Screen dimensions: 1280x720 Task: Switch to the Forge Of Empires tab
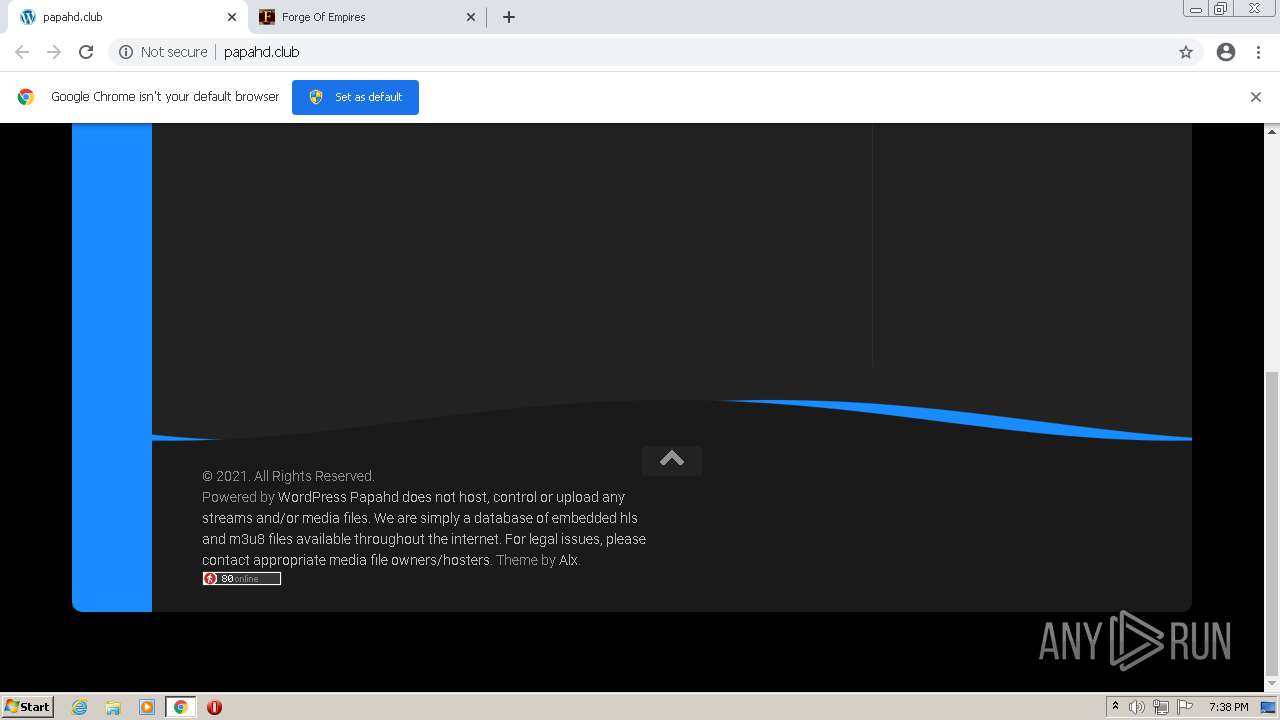pyautogui.click(x=367, y=17)
